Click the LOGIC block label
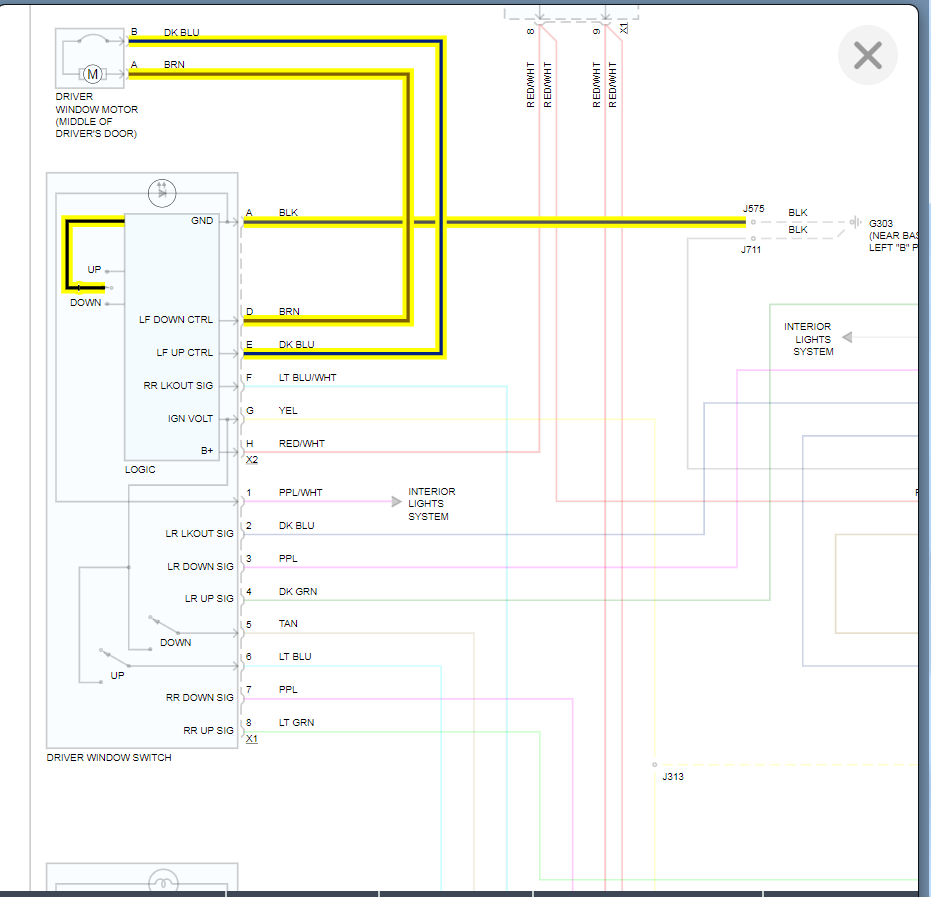 click(140, 470)
